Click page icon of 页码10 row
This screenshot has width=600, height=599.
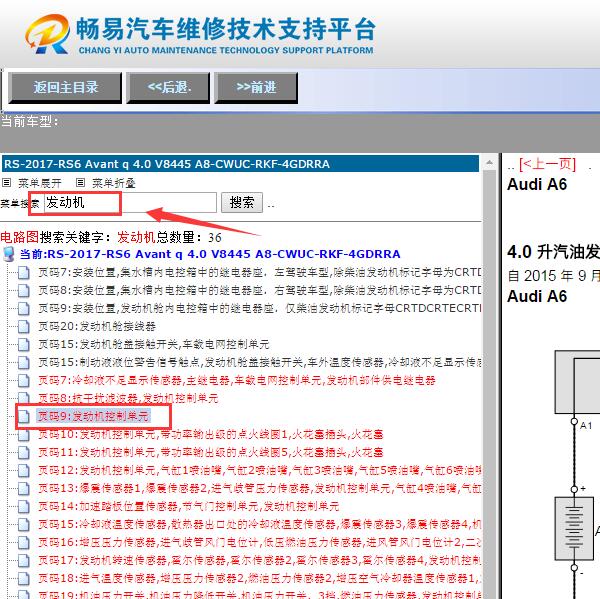24,435
